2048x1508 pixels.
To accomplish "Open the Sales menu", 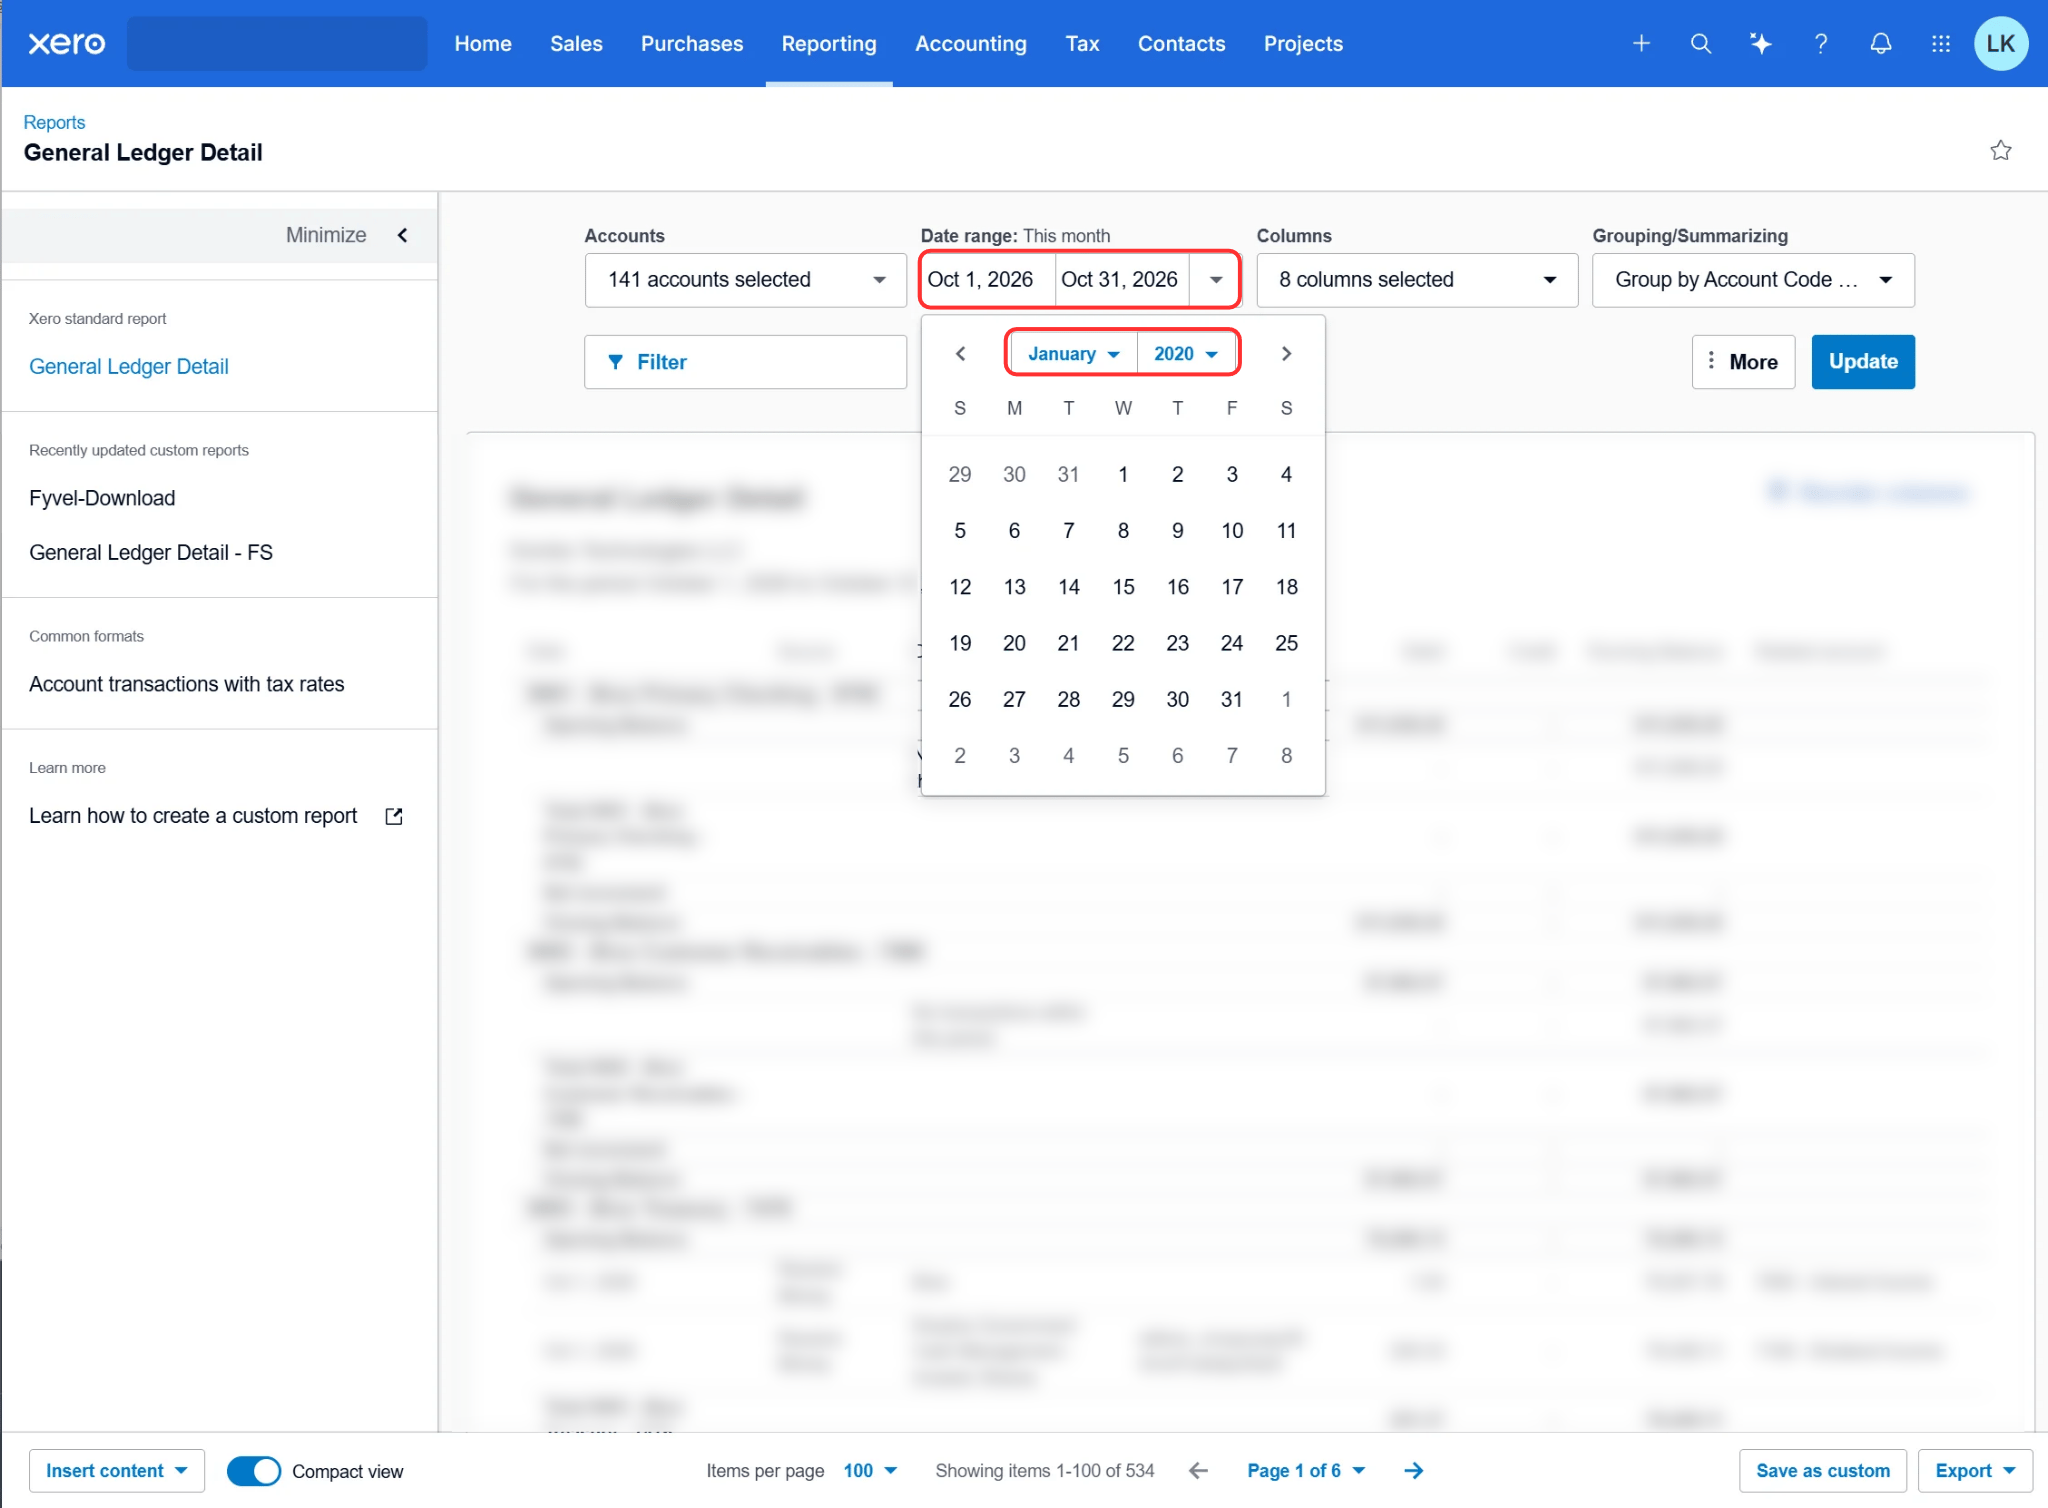I will [x=576, y=43].
